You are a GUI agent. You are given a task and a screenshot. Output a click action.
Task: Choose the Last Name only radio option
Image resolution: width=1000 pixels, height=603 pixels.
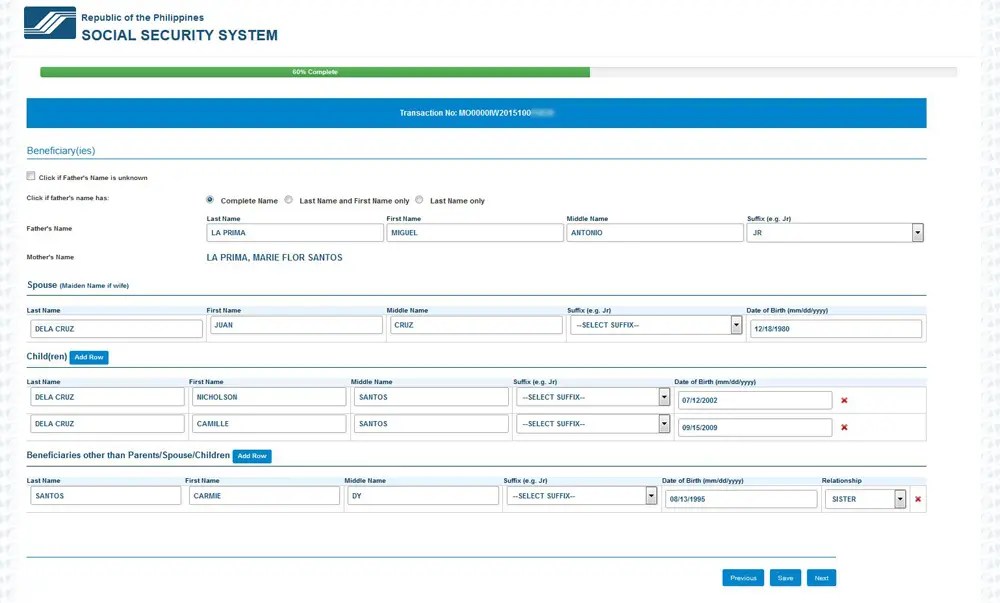(x=419, y=200)
